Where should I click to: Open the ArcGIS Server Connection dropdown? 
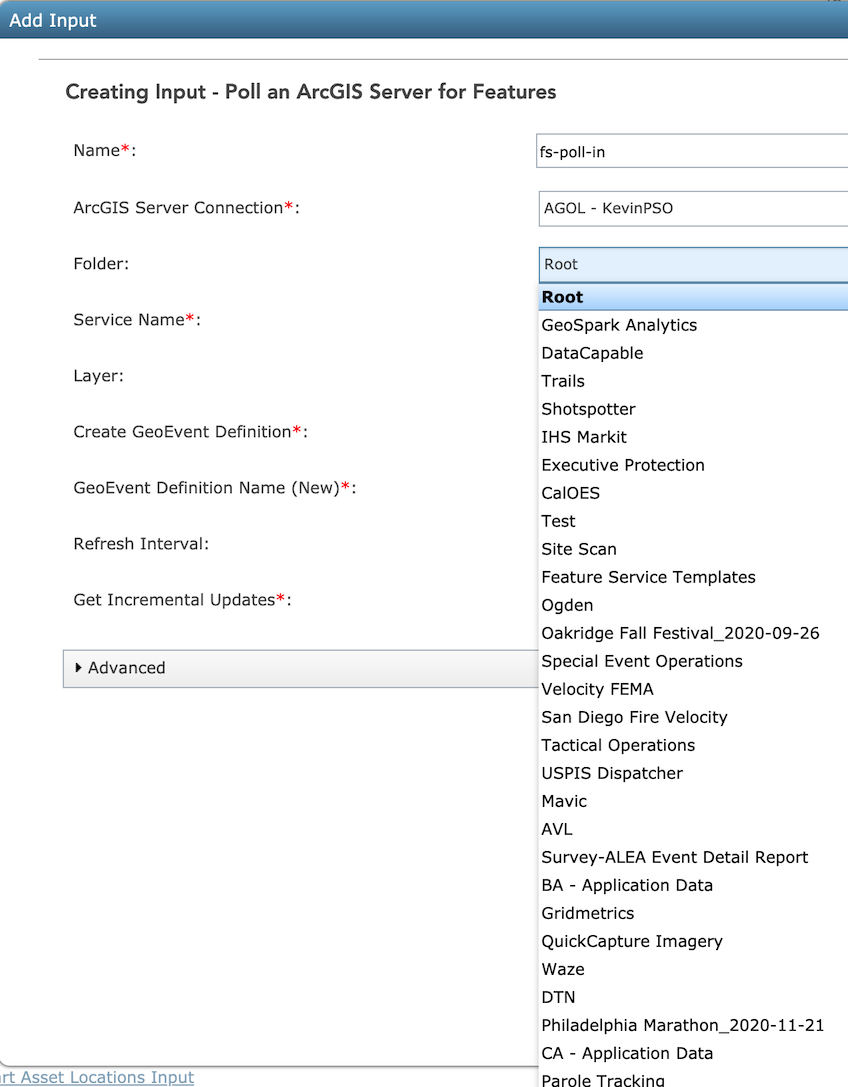click(x=693, y=208)
